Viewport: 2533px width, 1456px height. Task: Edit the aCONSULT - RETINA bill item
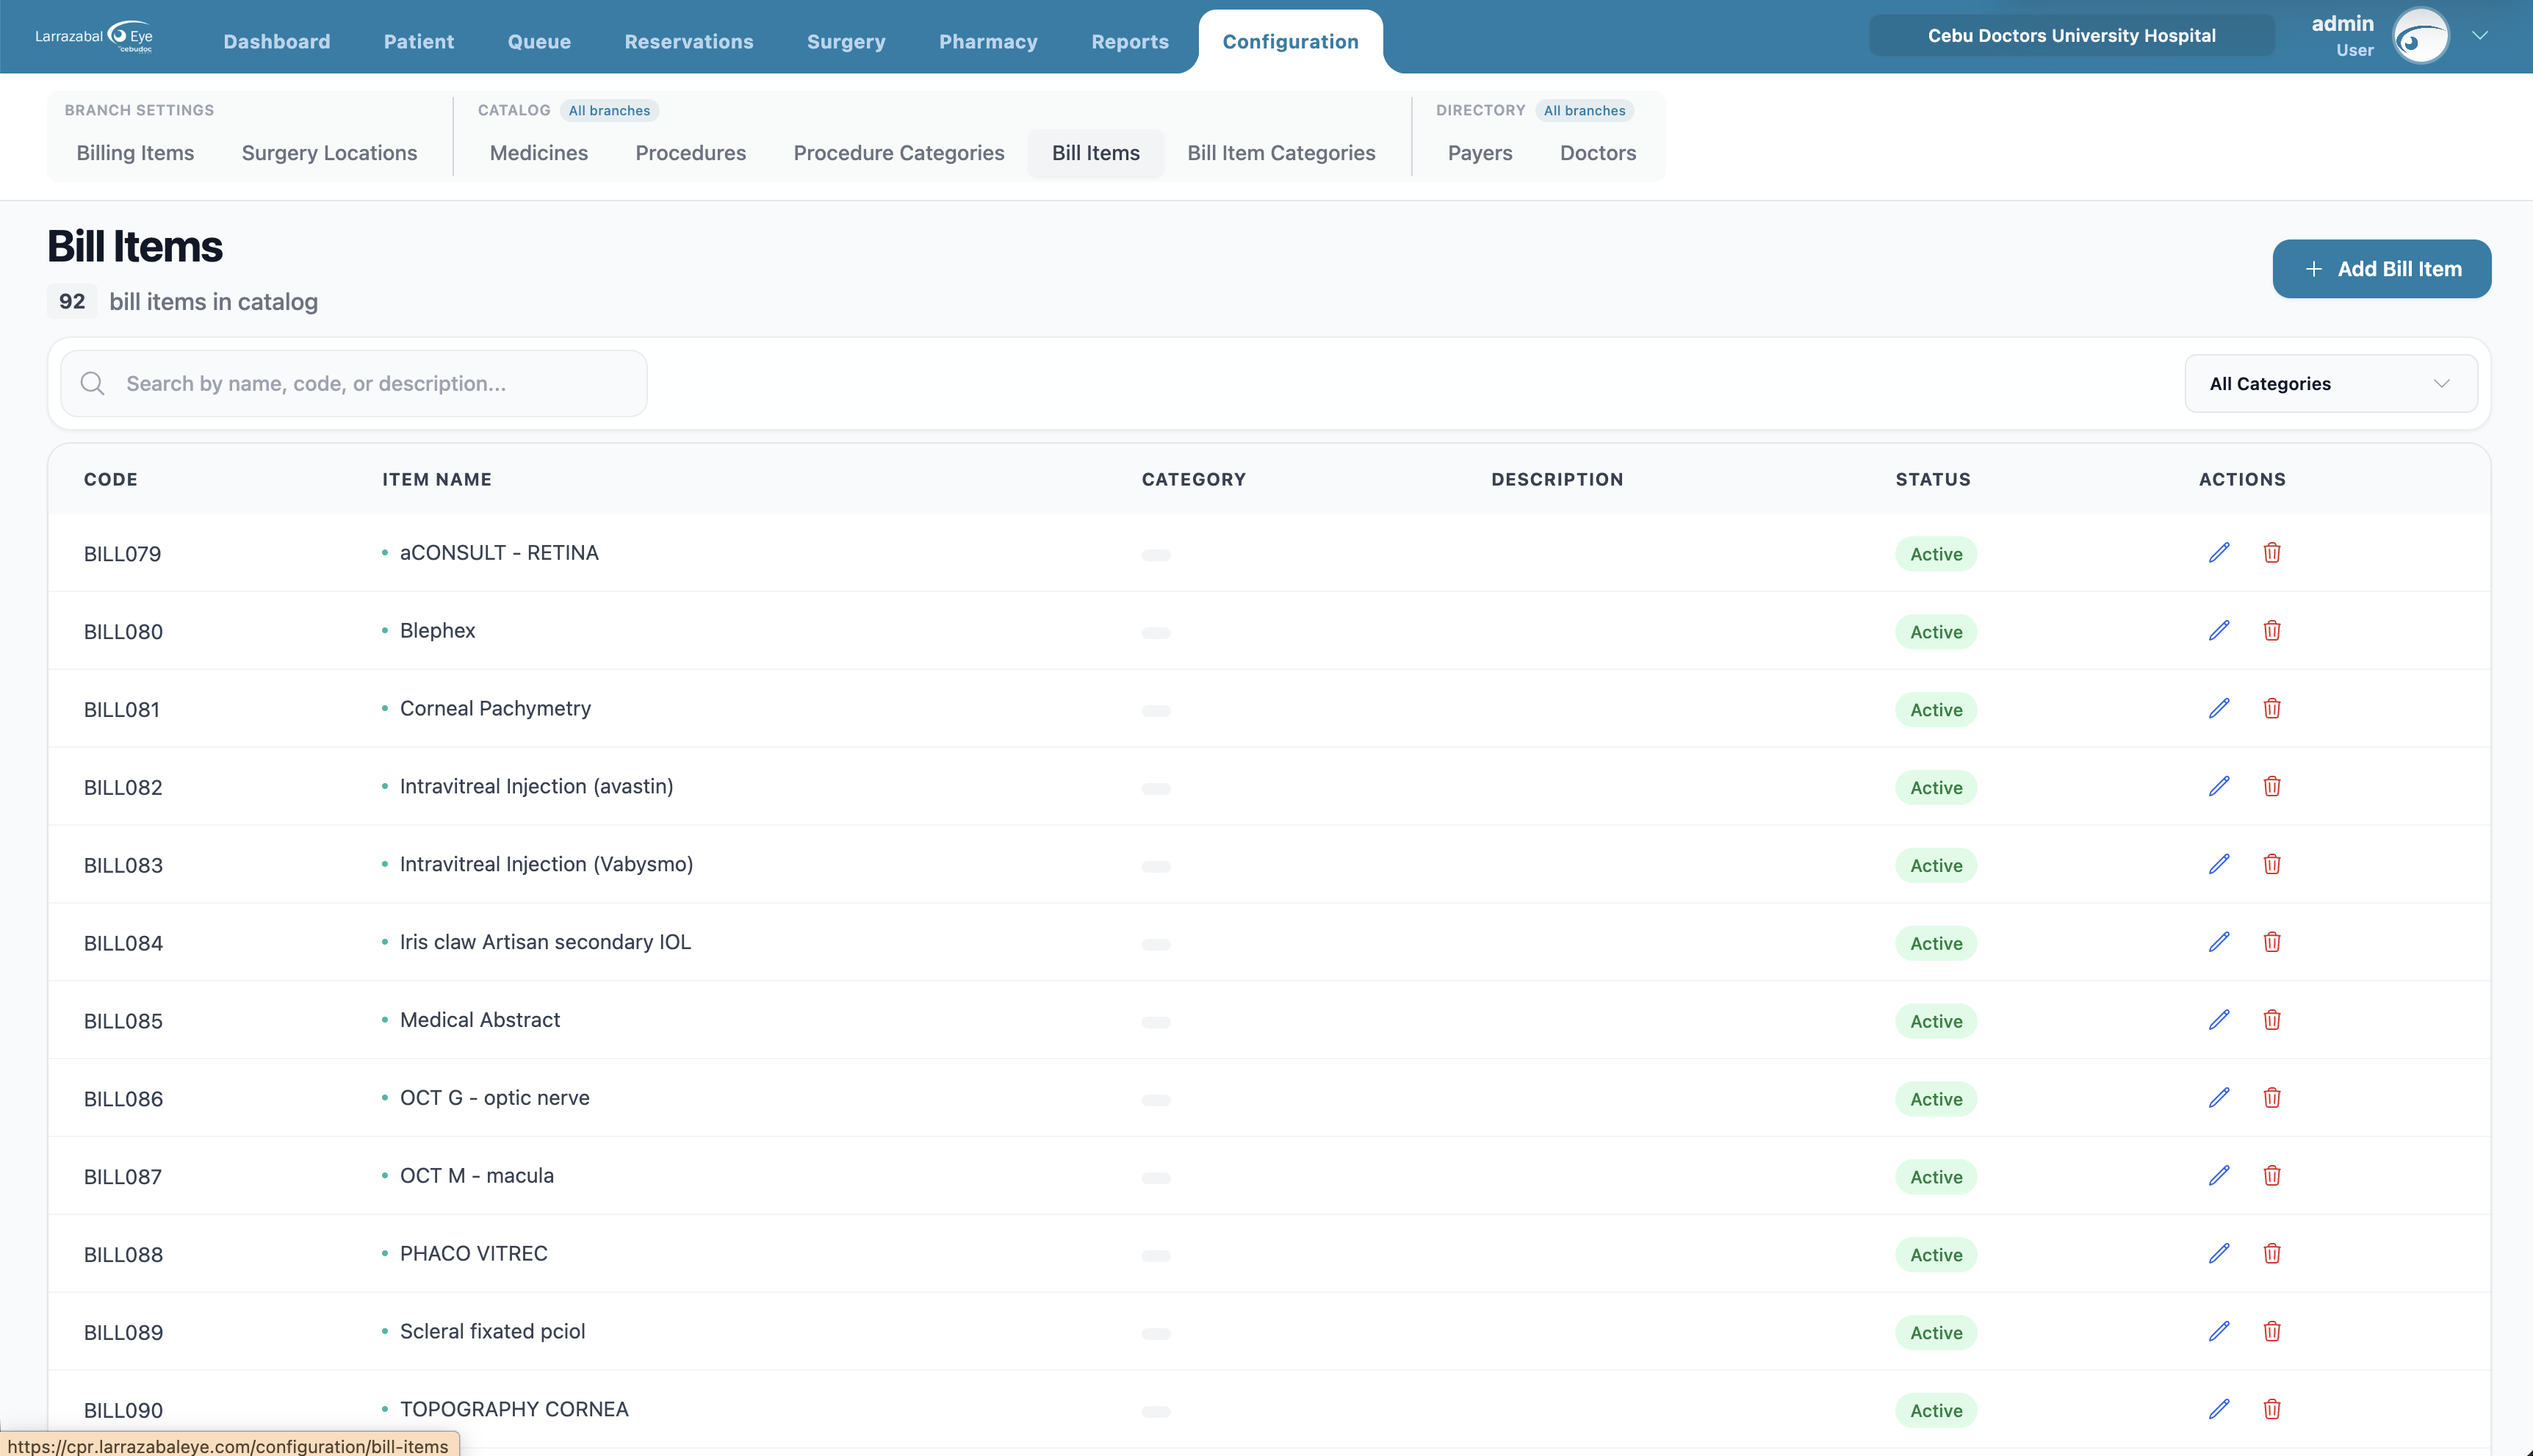click(2219, 553)
